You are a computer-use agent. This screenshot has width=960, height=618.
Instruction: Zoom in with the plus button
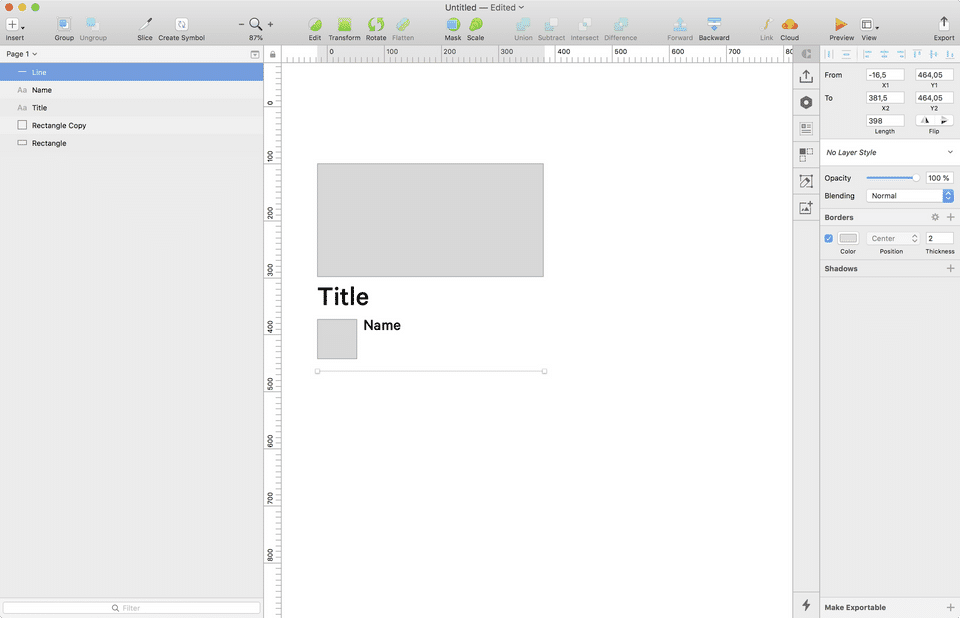click(270, 24)
